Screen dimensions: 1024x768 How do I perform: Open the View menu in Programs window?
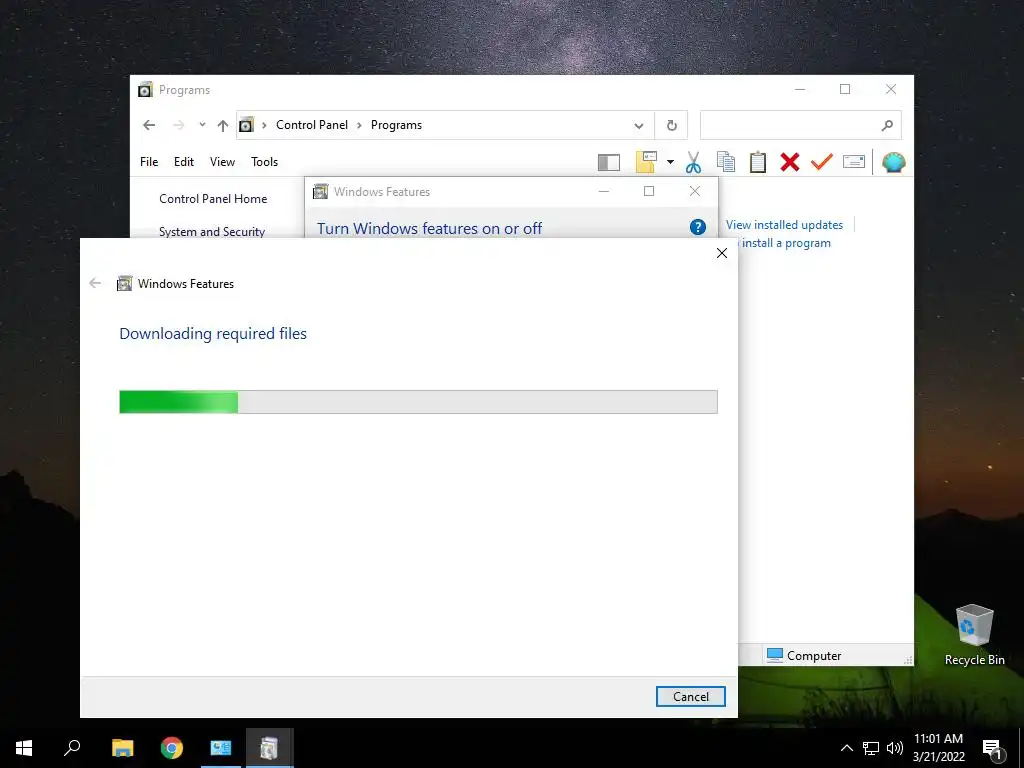pyautogui.click(x=222, y=162)
